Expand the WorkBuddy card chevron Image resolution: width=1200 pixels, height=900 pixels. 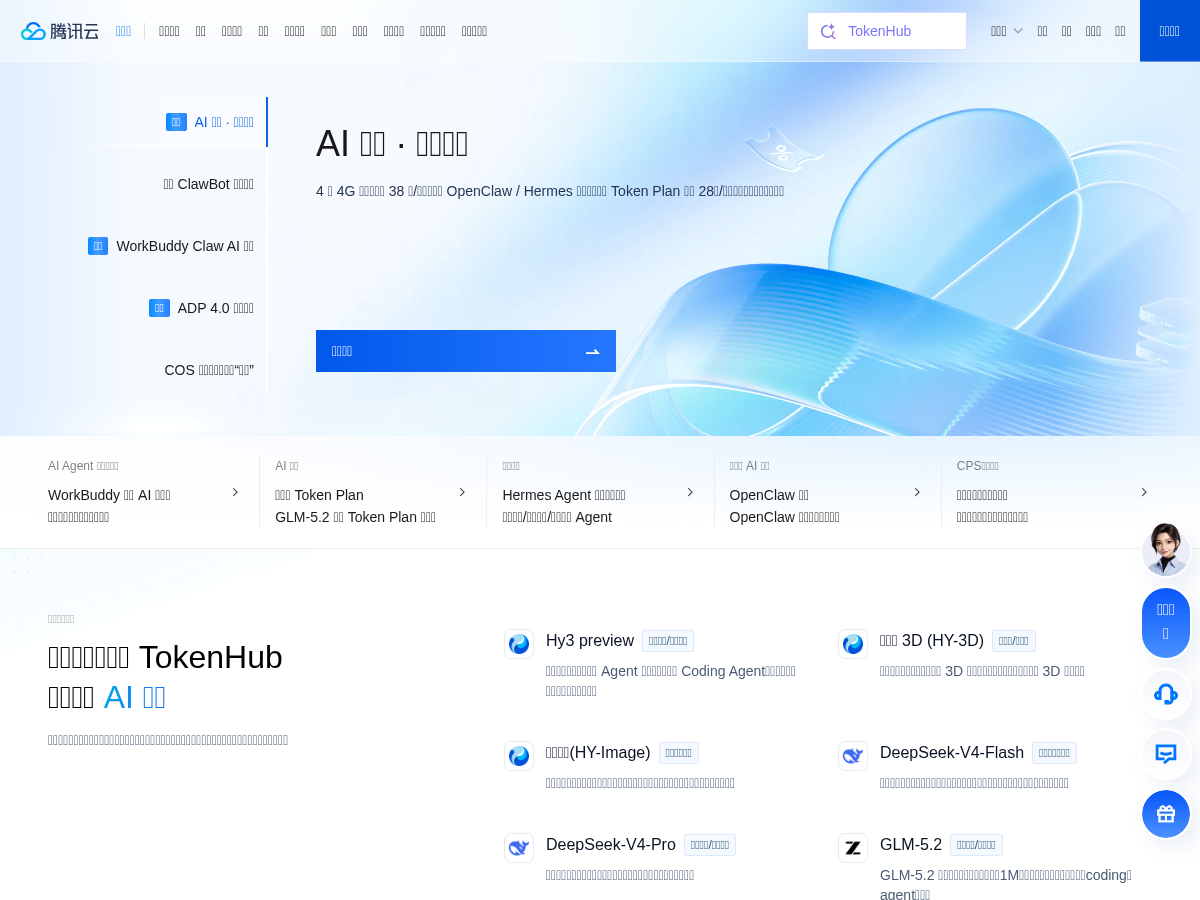click(x=235, y=492)
